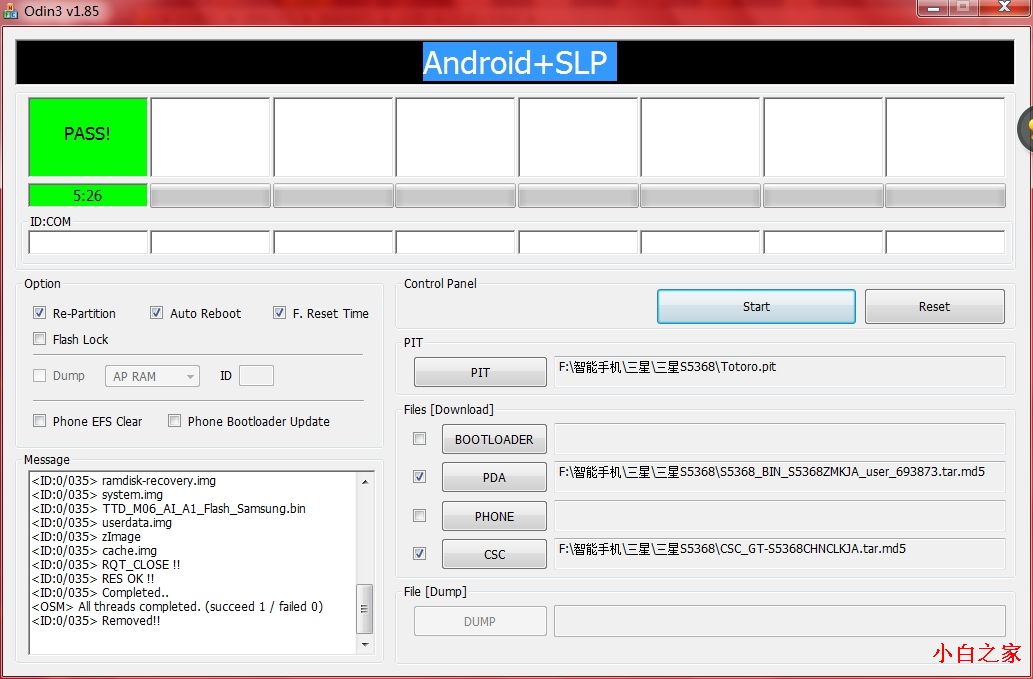Click the 'Removed!!' log line

pyautogui.click(x=96, y=620)
